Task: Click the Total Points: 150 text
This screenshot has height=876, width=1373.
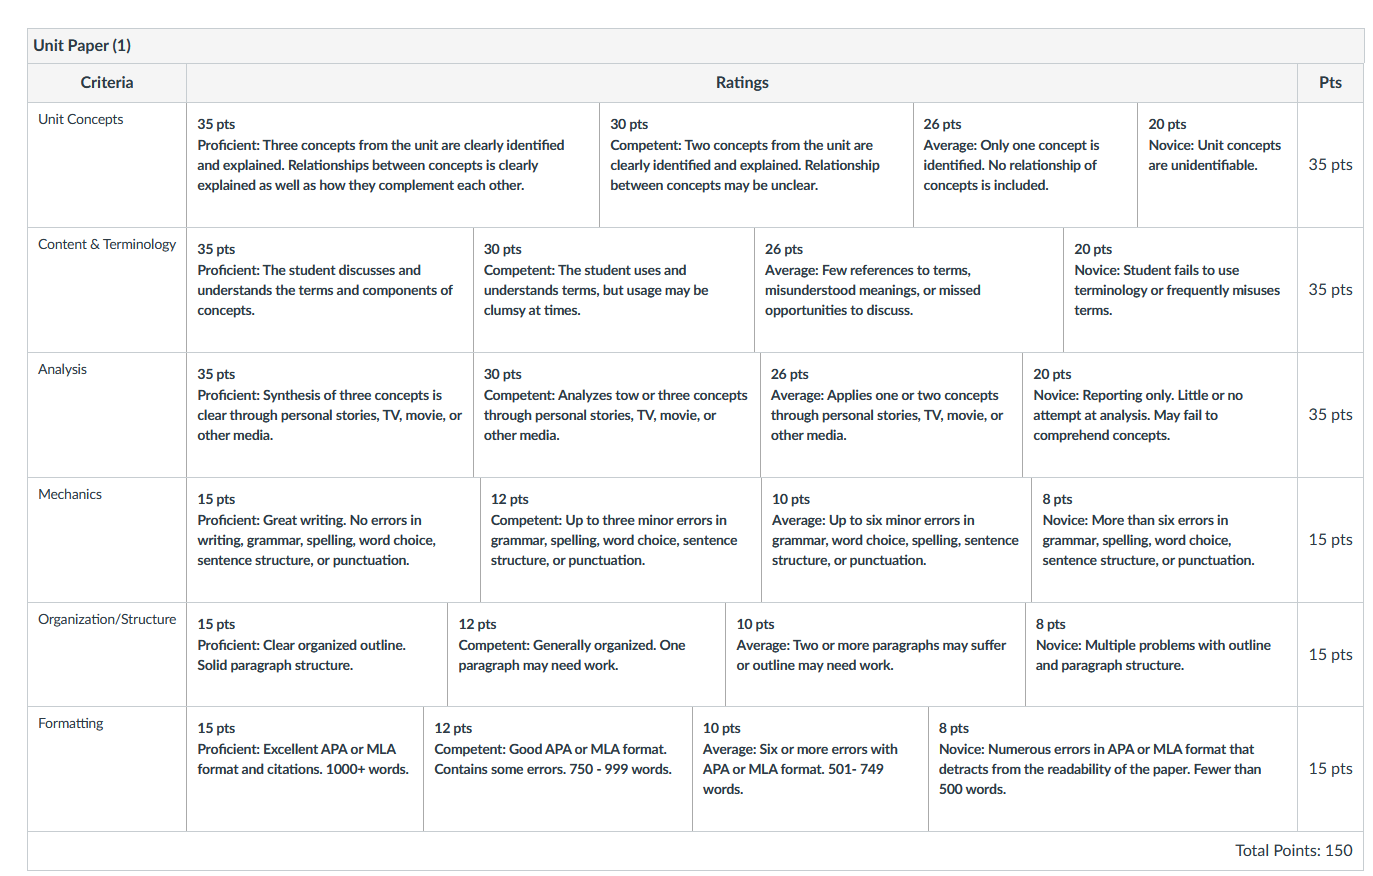Action: (x=1294, y=851)
